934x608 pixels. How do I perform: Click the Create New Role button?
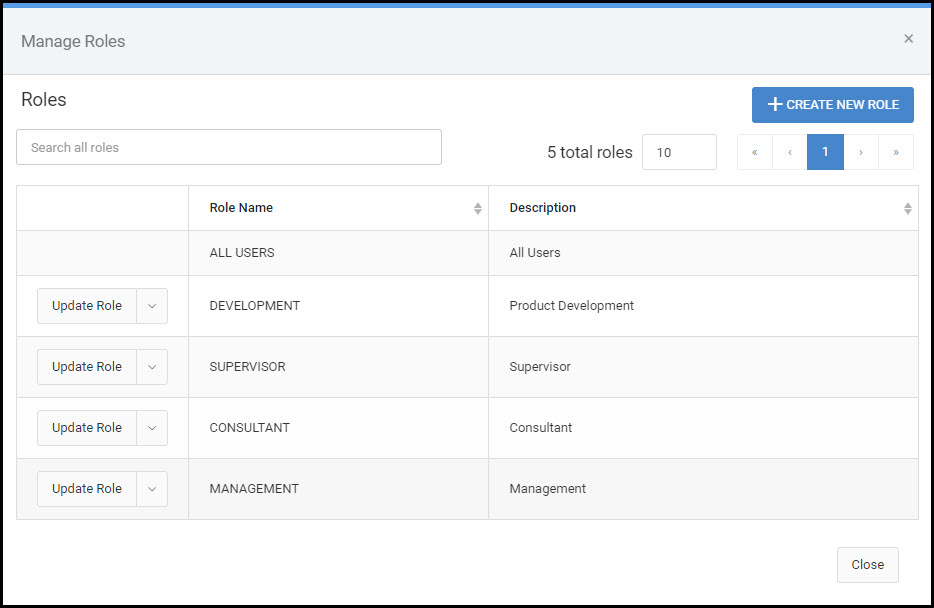tap(832, 105)
